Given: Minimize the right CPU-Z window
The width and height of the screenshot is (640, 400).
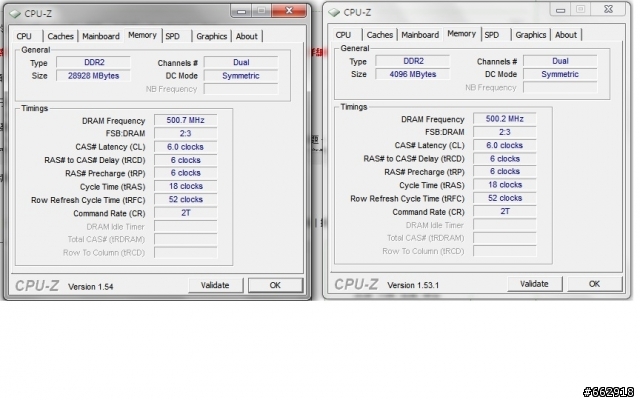Looking at the screenshot, I should click(x=560, y=10).
